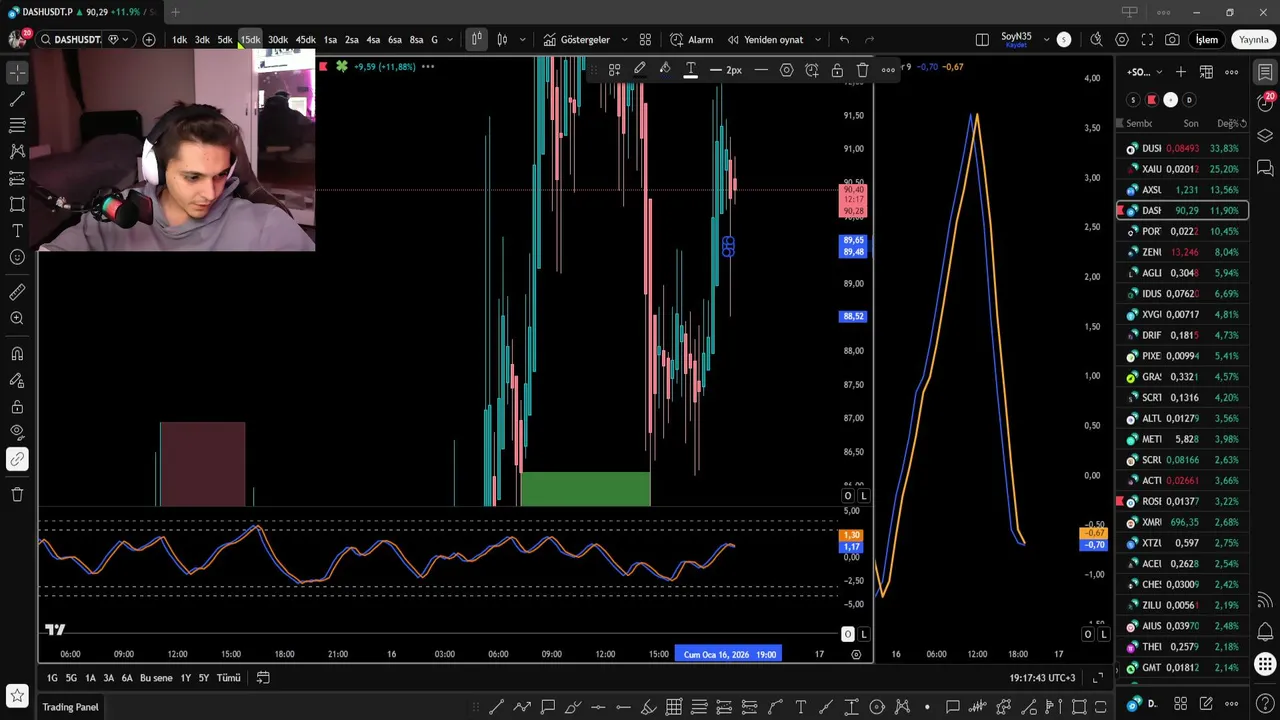Select the 4sa timeframe

click(x=373, y=40)
